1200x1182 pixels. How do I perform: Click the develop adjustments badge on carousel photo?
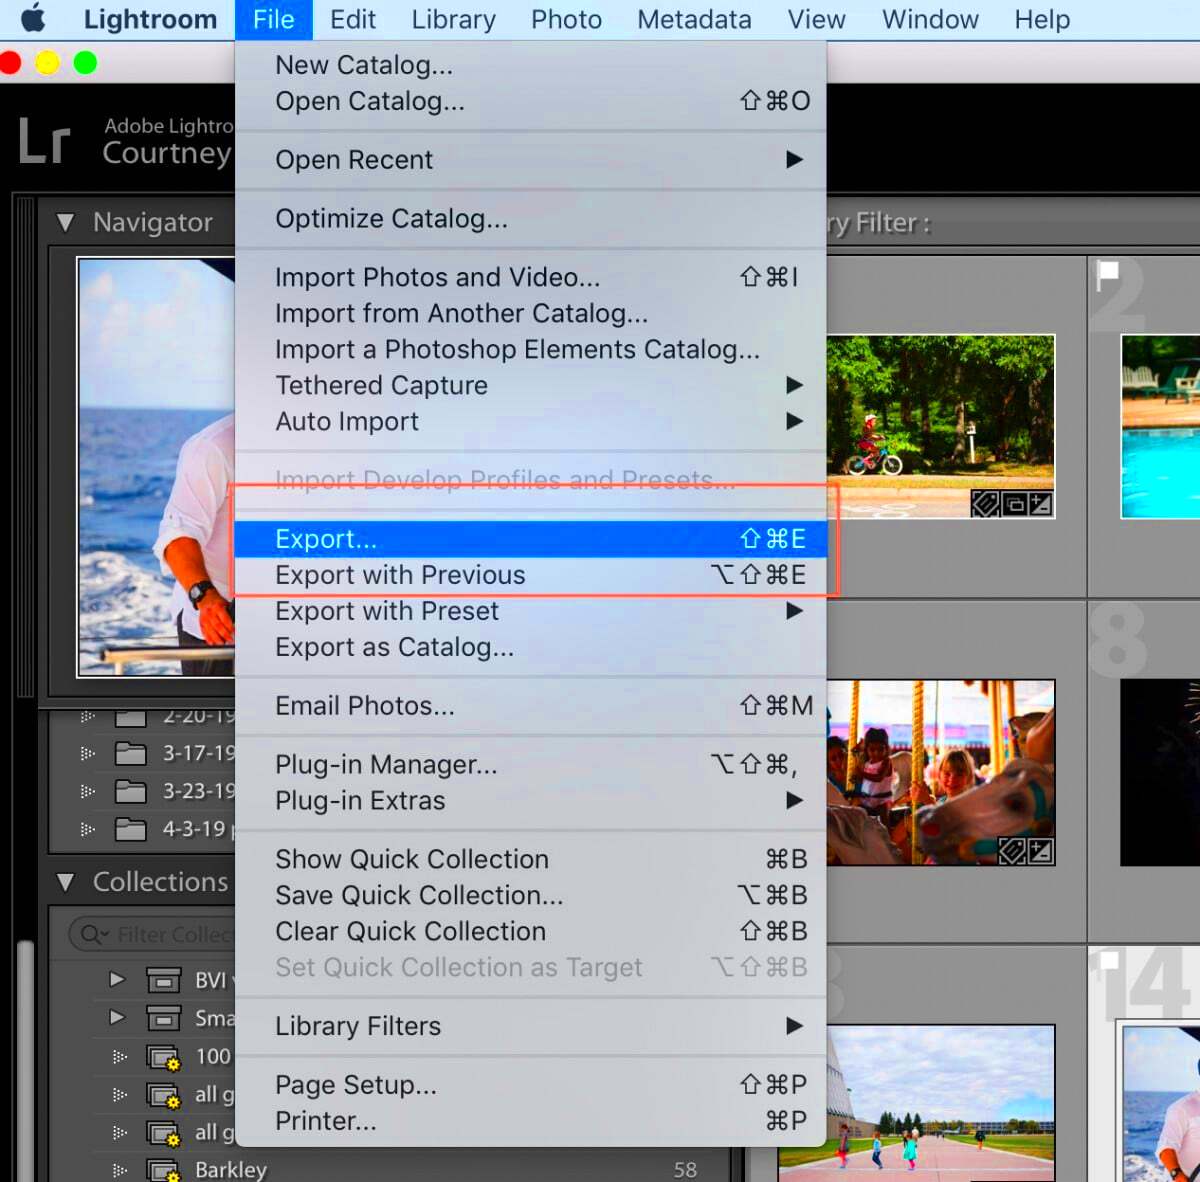[1040, 851]
